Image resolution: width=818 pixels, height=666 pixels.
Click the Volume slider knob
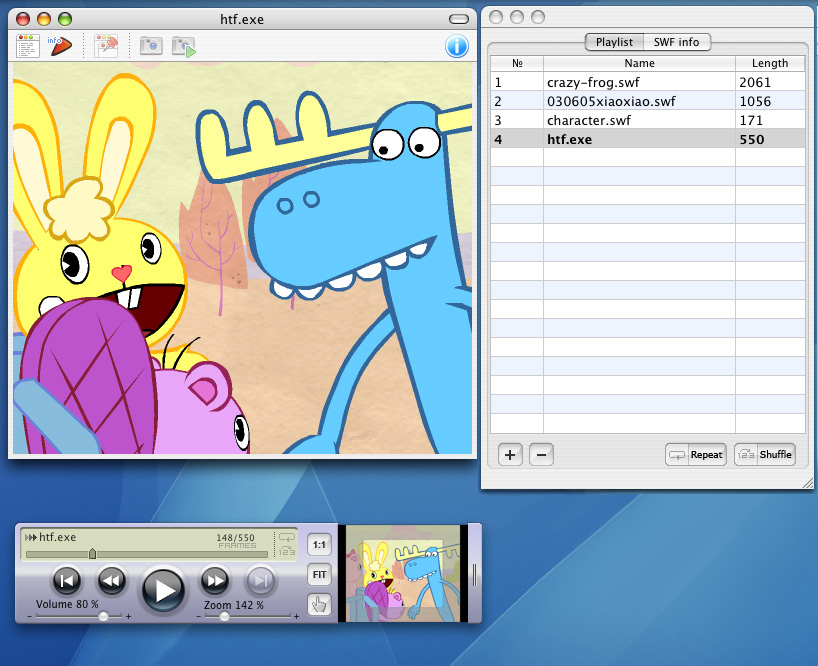point(103,616)
